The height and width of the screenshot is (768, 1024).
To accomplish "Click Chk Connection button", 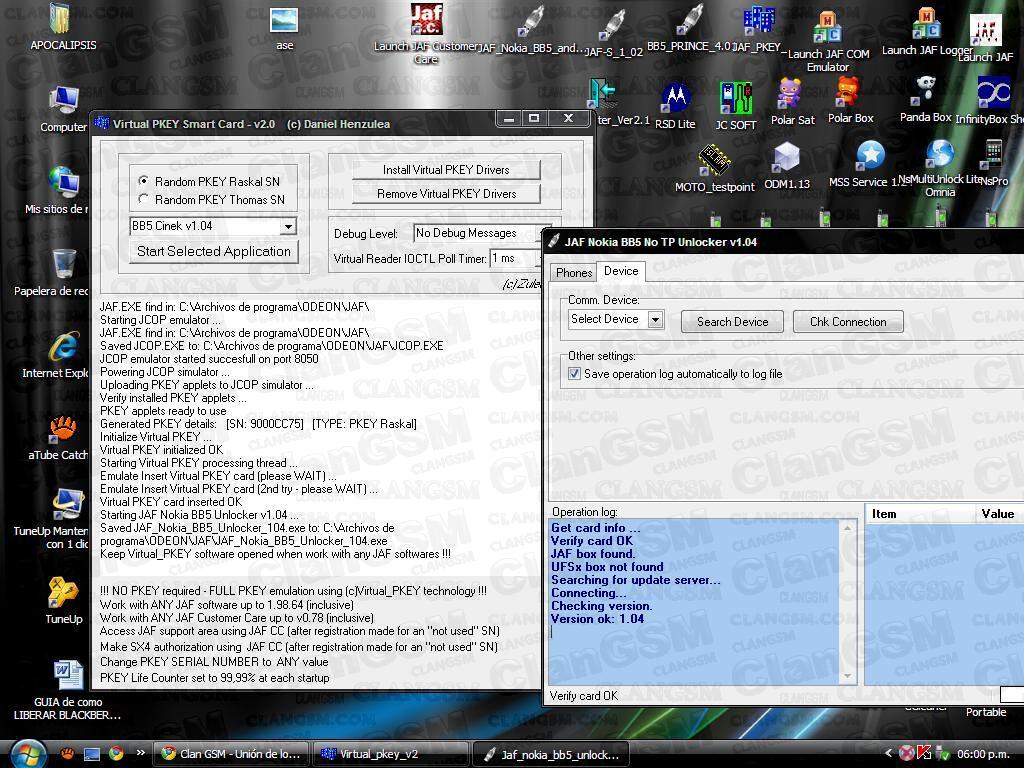I will tap(848, 321).
